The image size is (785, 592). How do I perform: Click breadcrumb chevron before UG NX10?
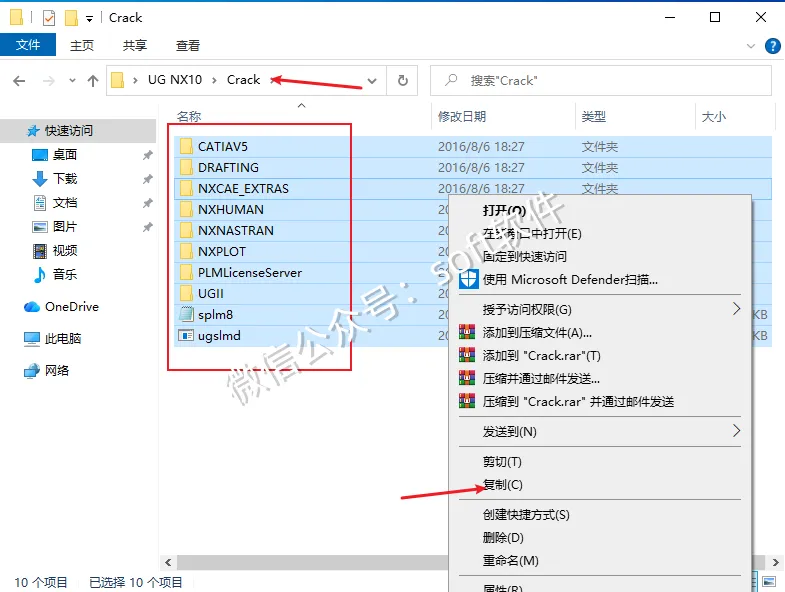[x=135, y=81]
